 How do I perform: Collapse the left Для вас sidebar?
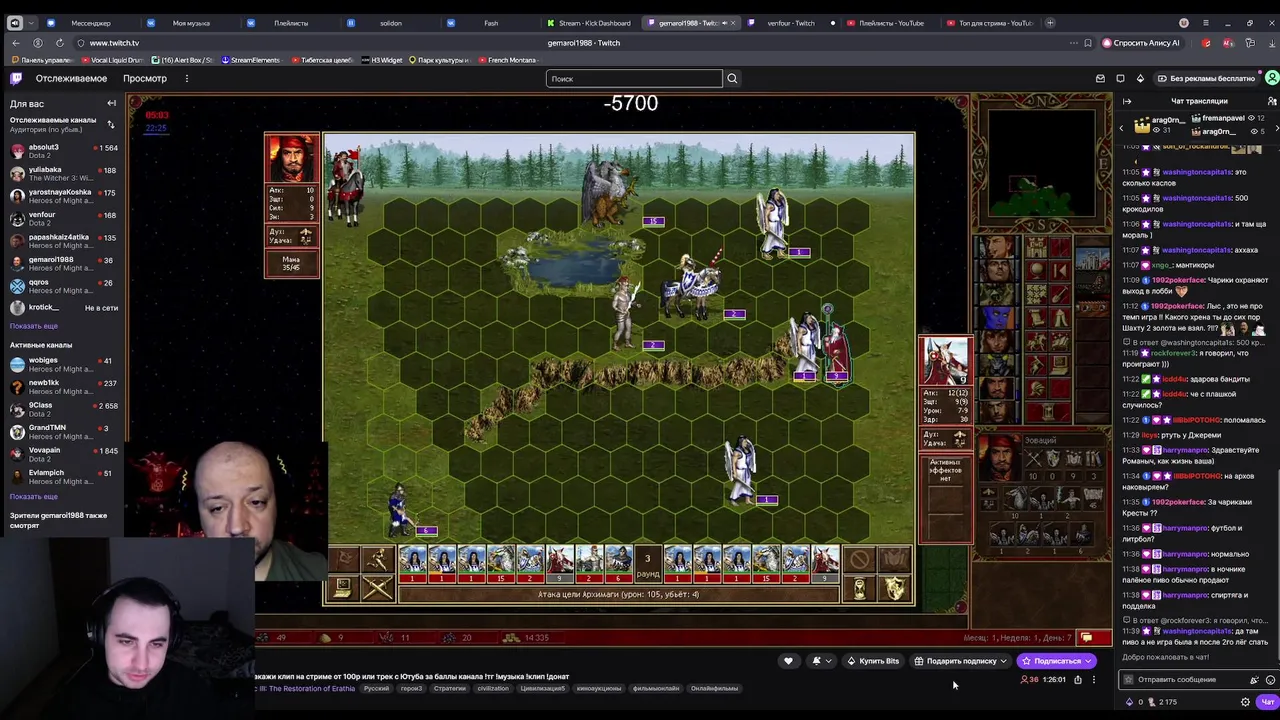pyautogui.click(x=112, y=103)
